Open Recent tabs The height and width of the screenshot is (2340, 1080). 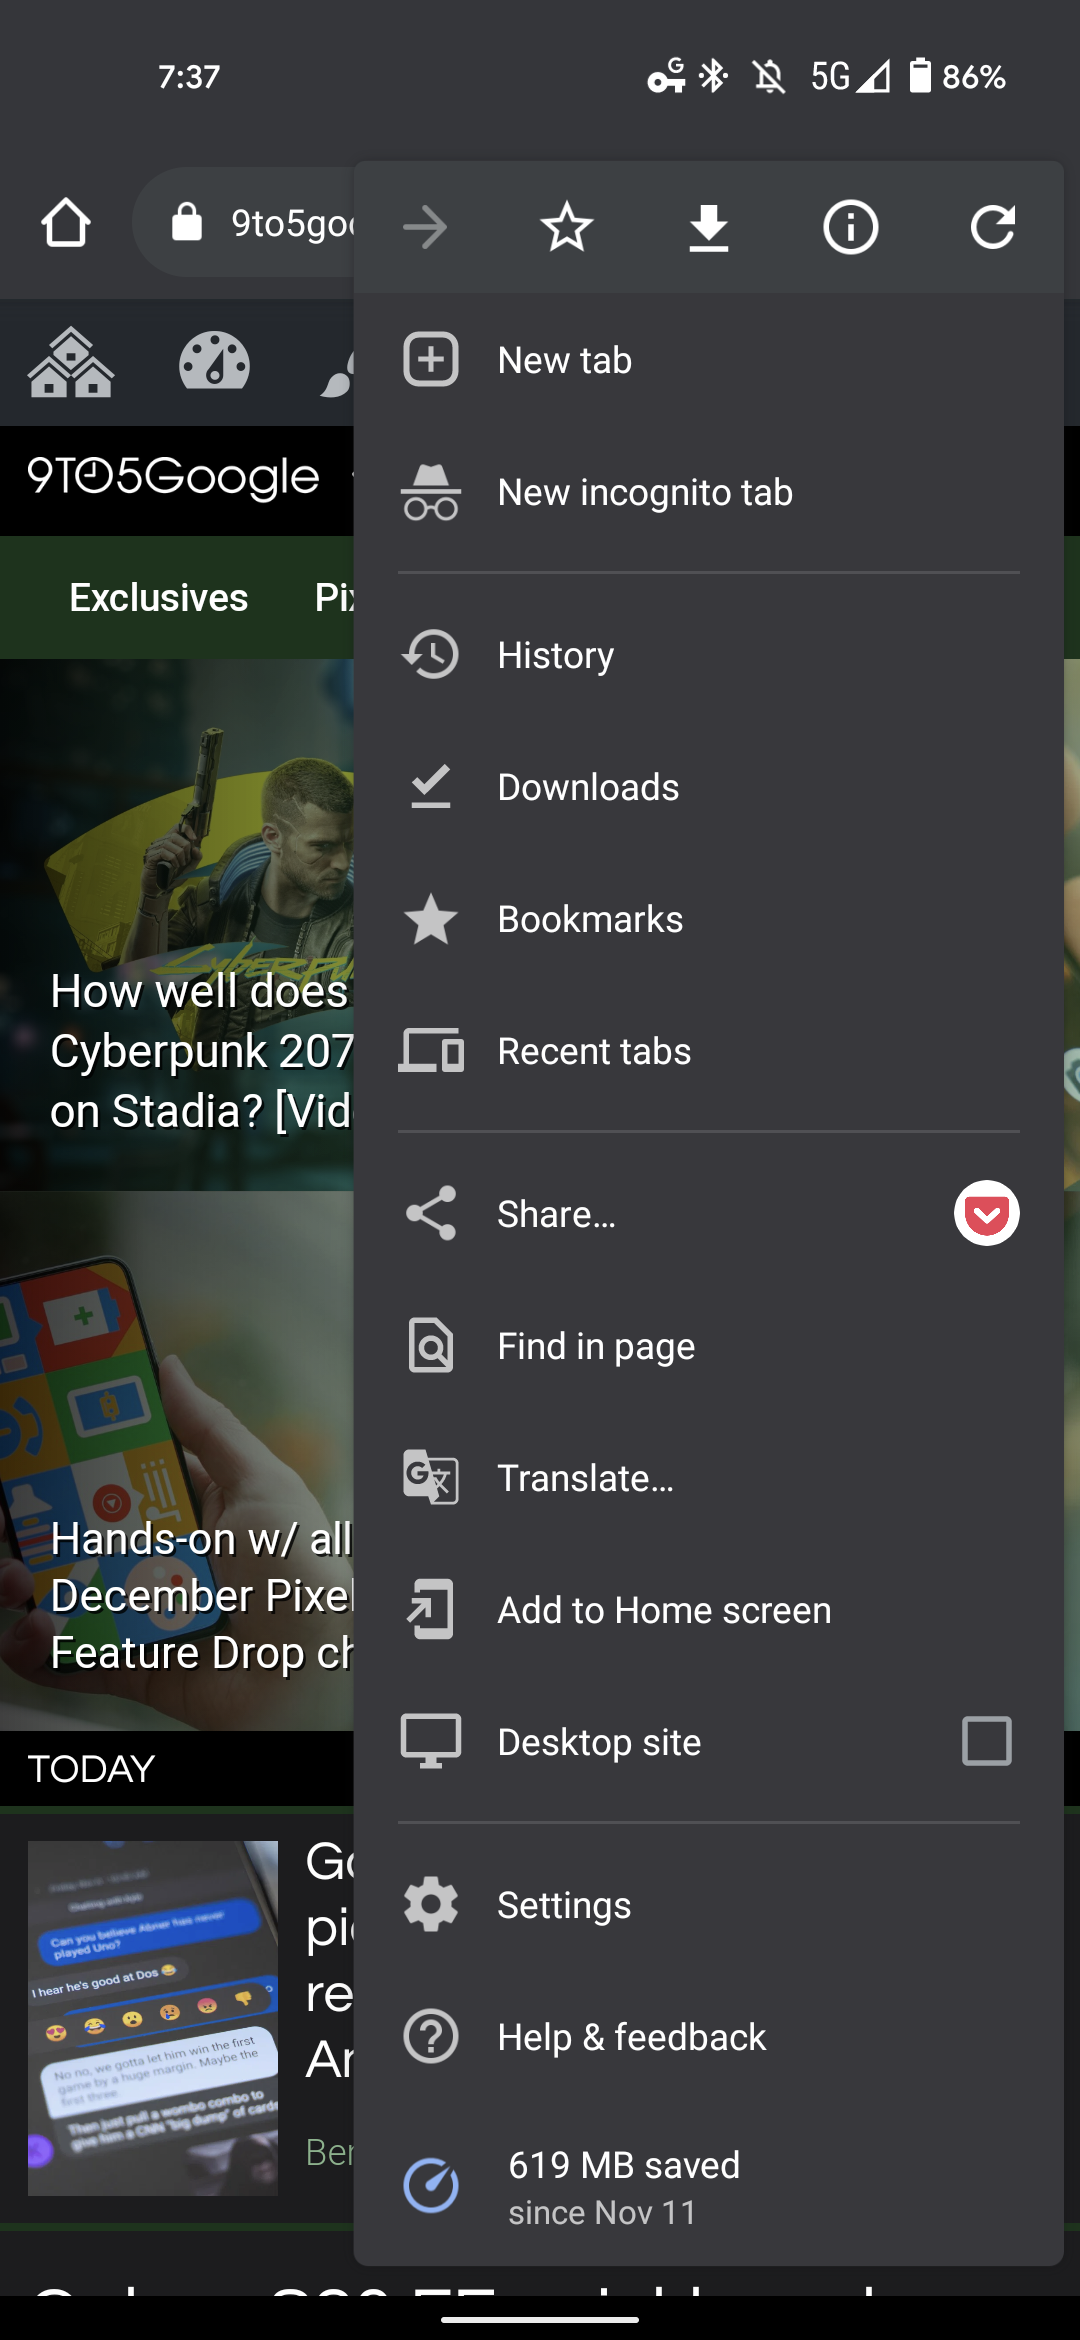click(x=594, y=1051)
